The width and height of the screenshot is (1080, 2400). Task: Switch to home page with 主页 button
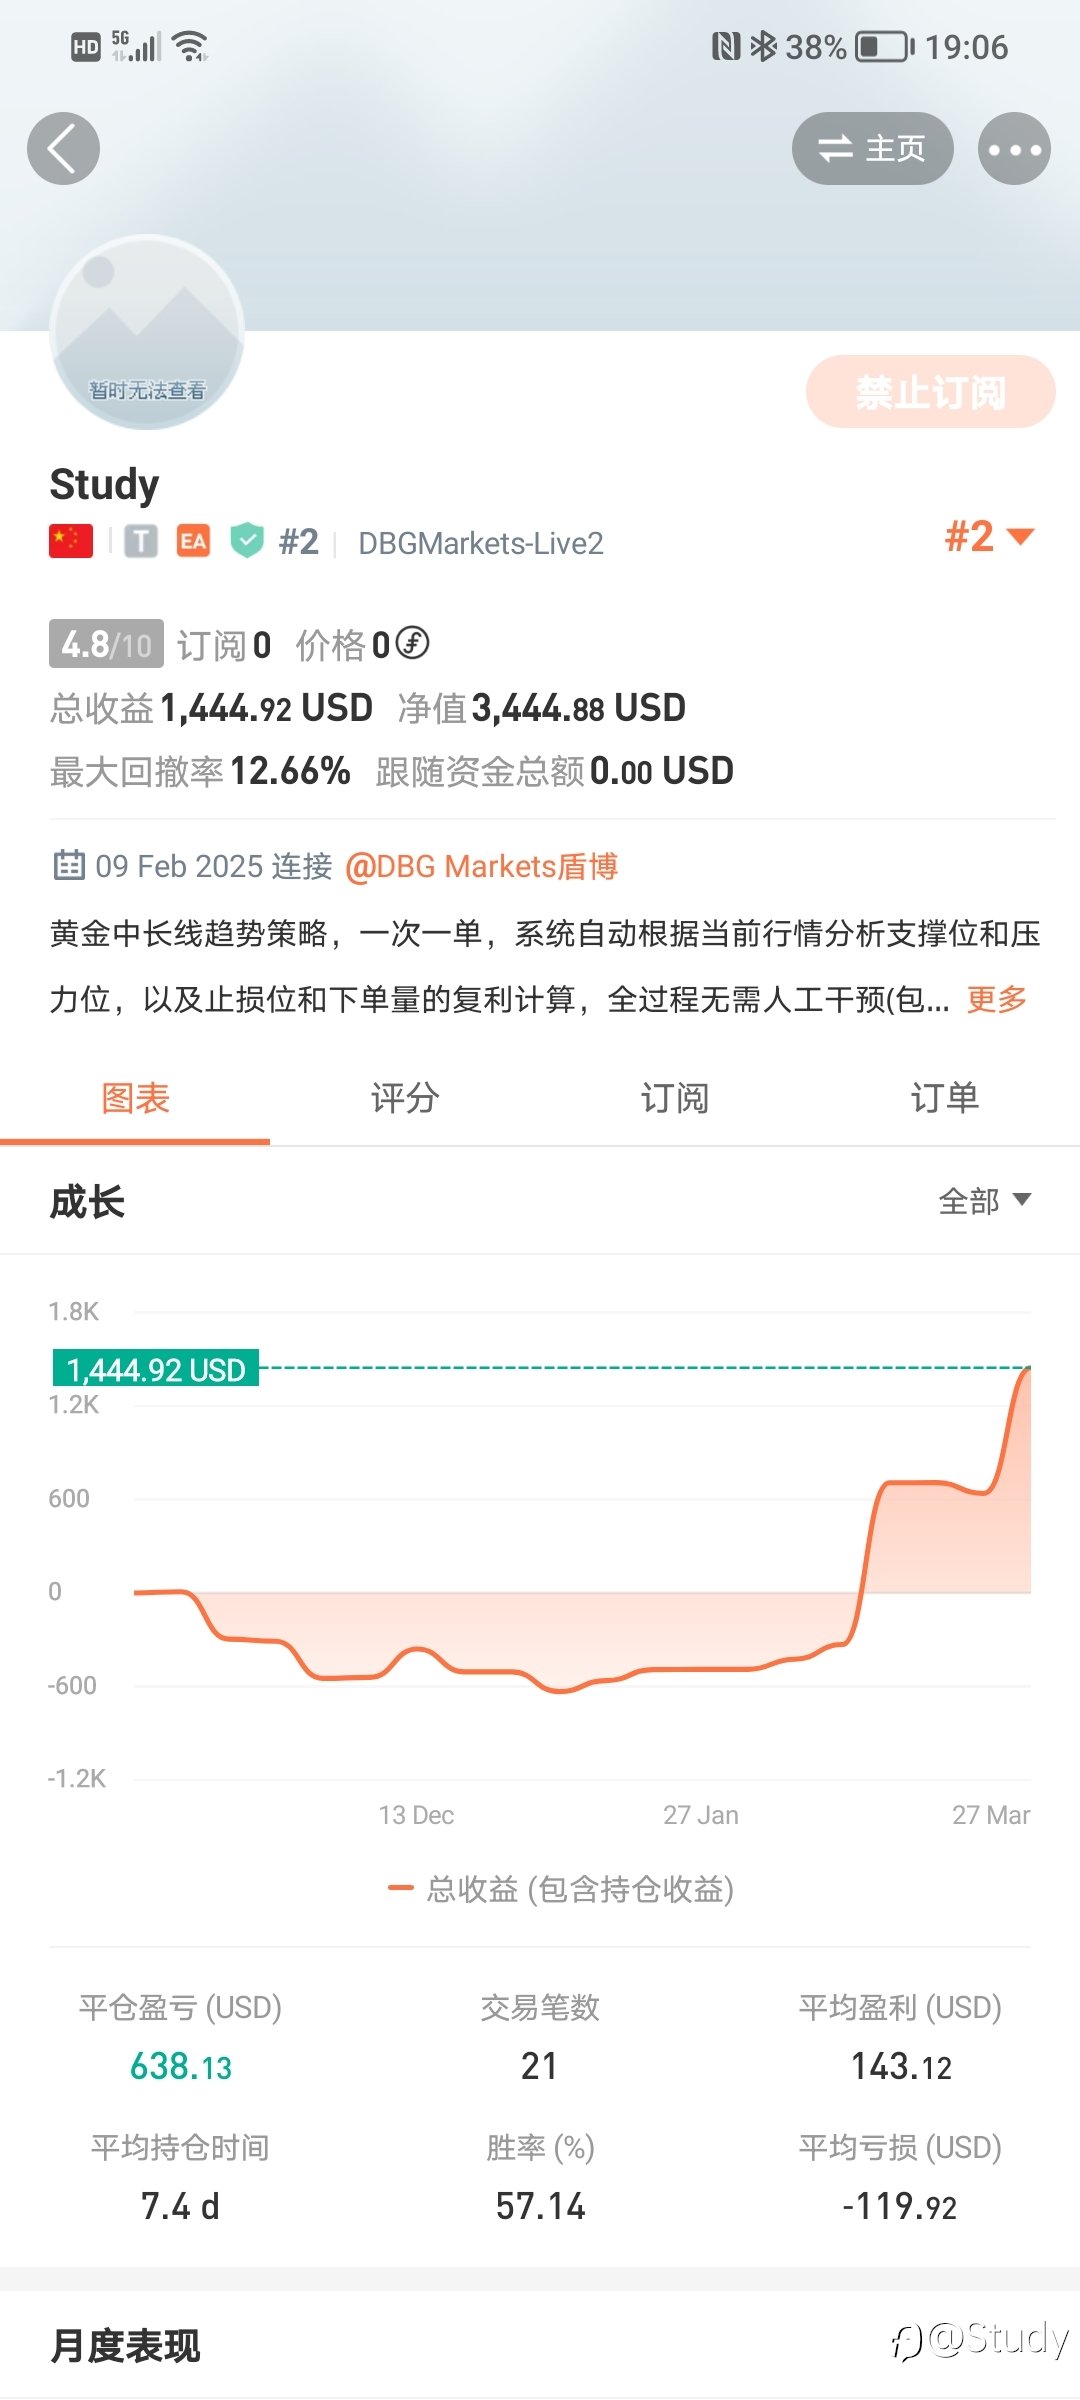(x=873, y=149)
